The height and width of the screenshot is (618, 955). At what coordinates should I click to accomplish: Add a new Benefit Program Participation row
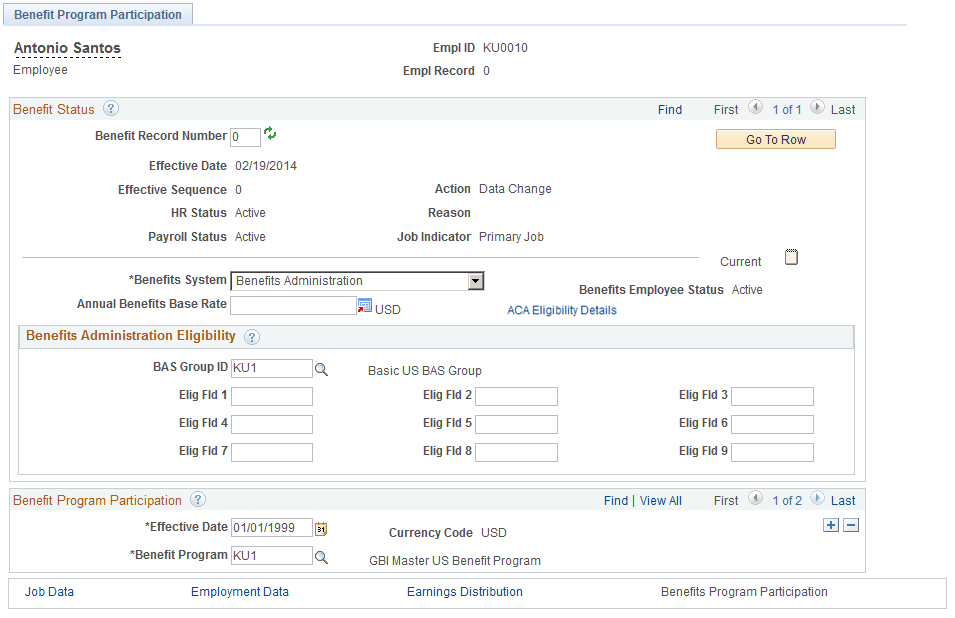click(x=831, y=524)
